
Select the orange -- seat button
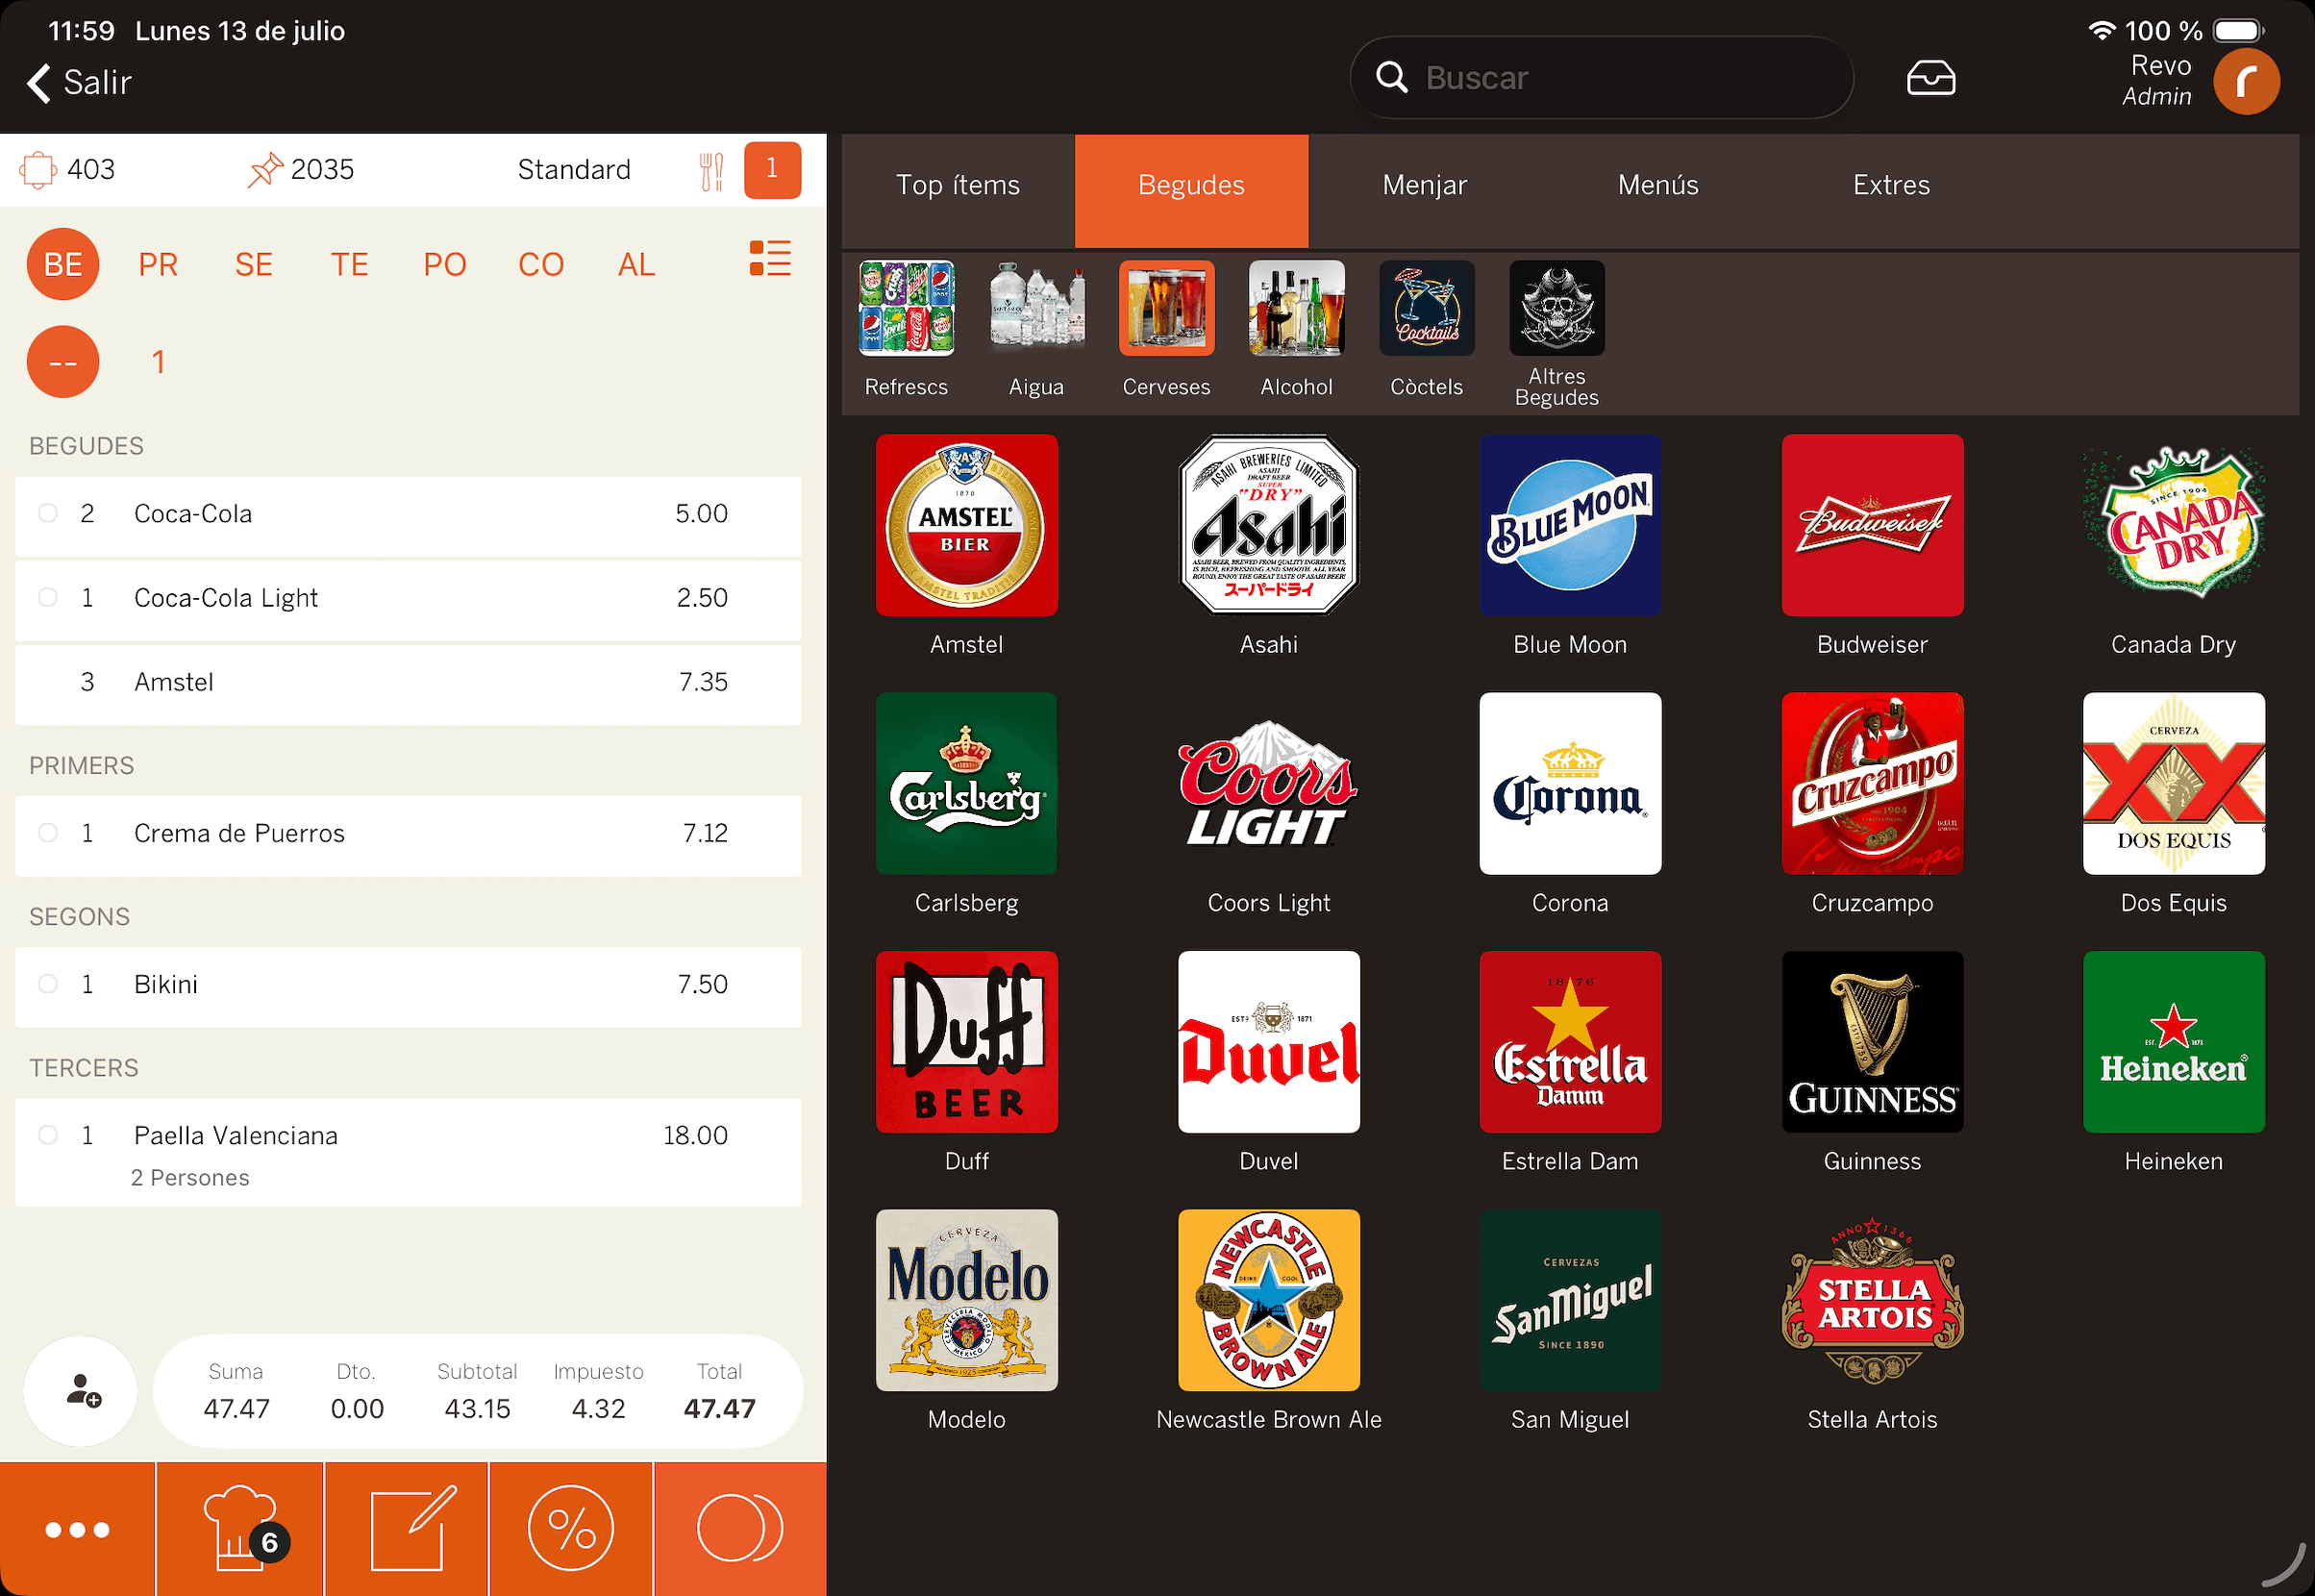(x=63, y=362)
